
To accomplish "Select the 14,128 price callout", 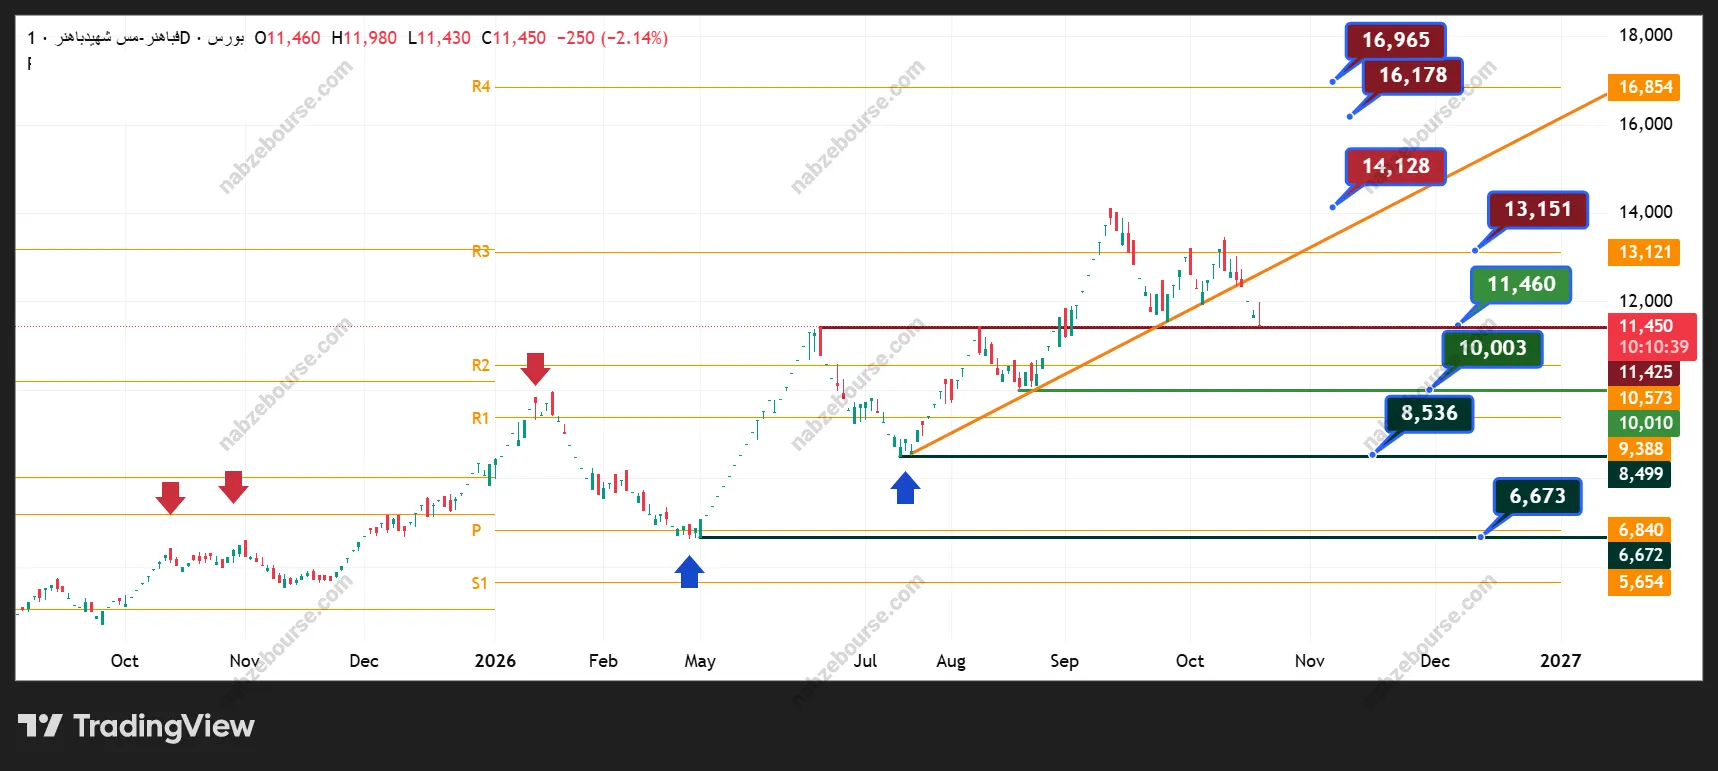I will click(x=1396, y=166).
